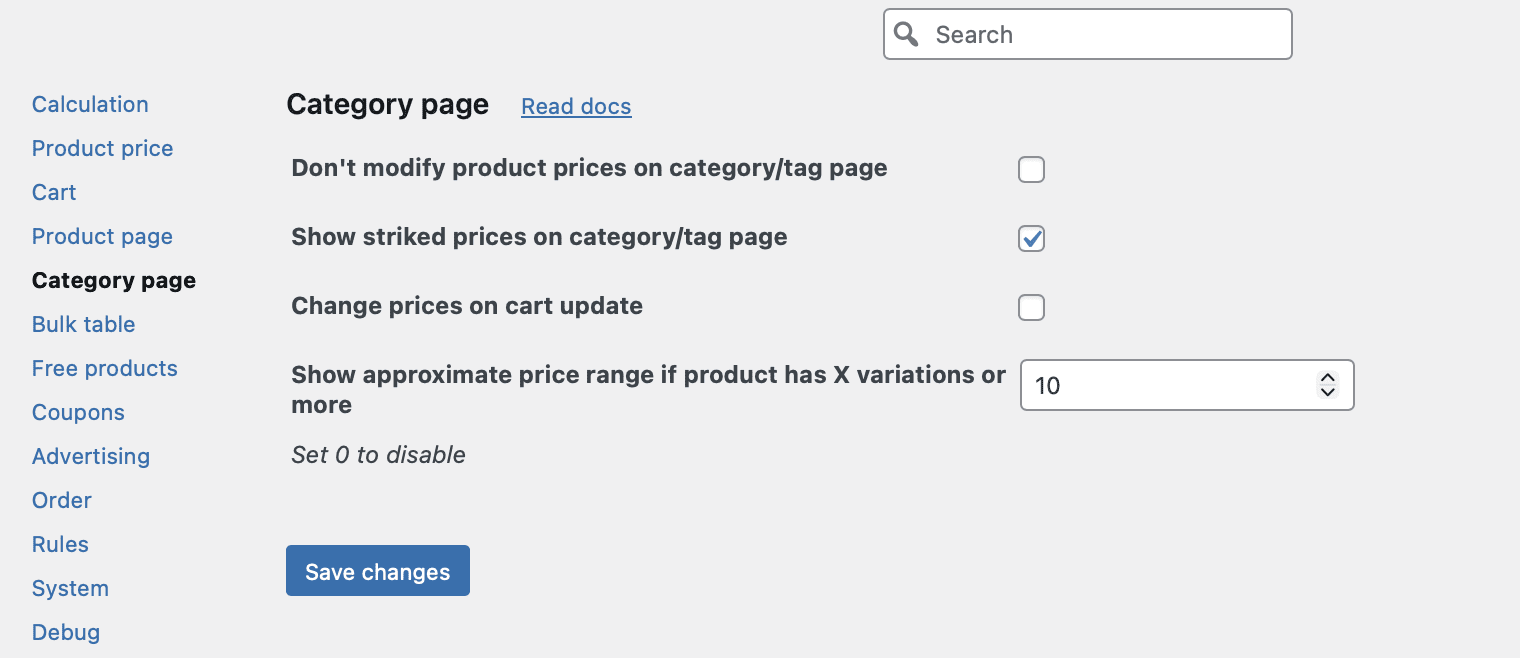Enable Change prices on cart update

tap(1031, 307)
